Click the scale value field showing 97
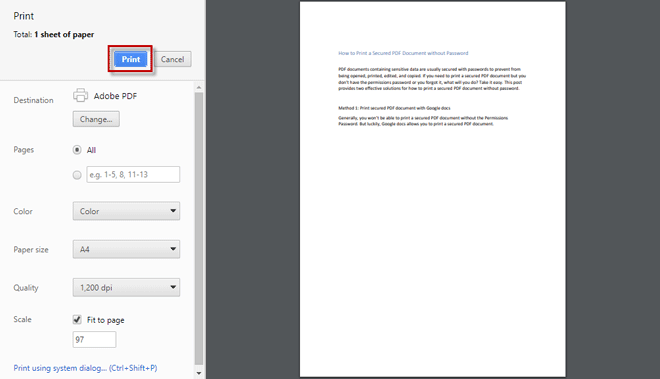Viewport: 660px width, 379px height. tap(94, 339)
